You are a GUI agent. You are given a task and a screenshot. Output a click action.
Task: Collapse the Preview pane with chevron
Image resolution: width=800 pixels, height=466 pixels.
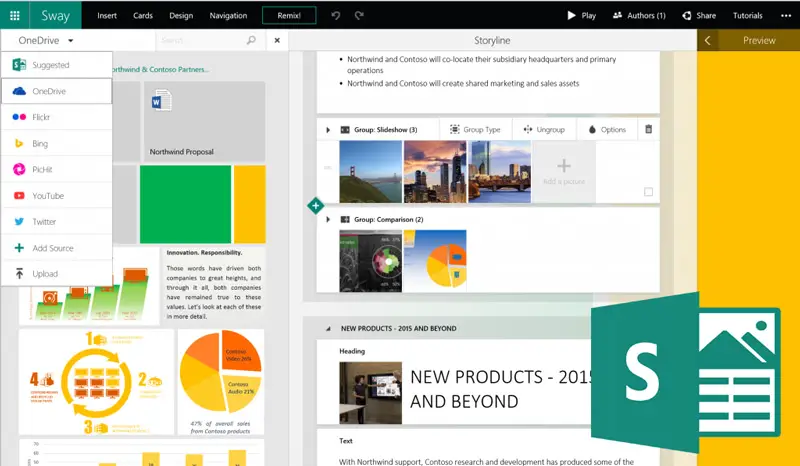pos(707,40)
